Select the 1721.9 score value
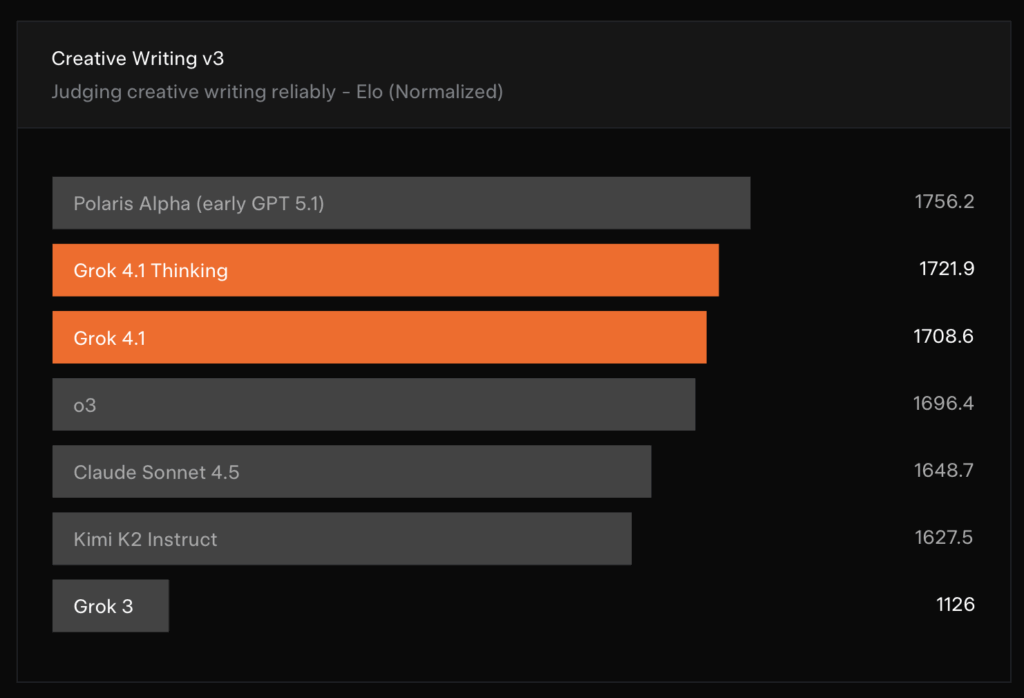 click(x=946, y=269)
